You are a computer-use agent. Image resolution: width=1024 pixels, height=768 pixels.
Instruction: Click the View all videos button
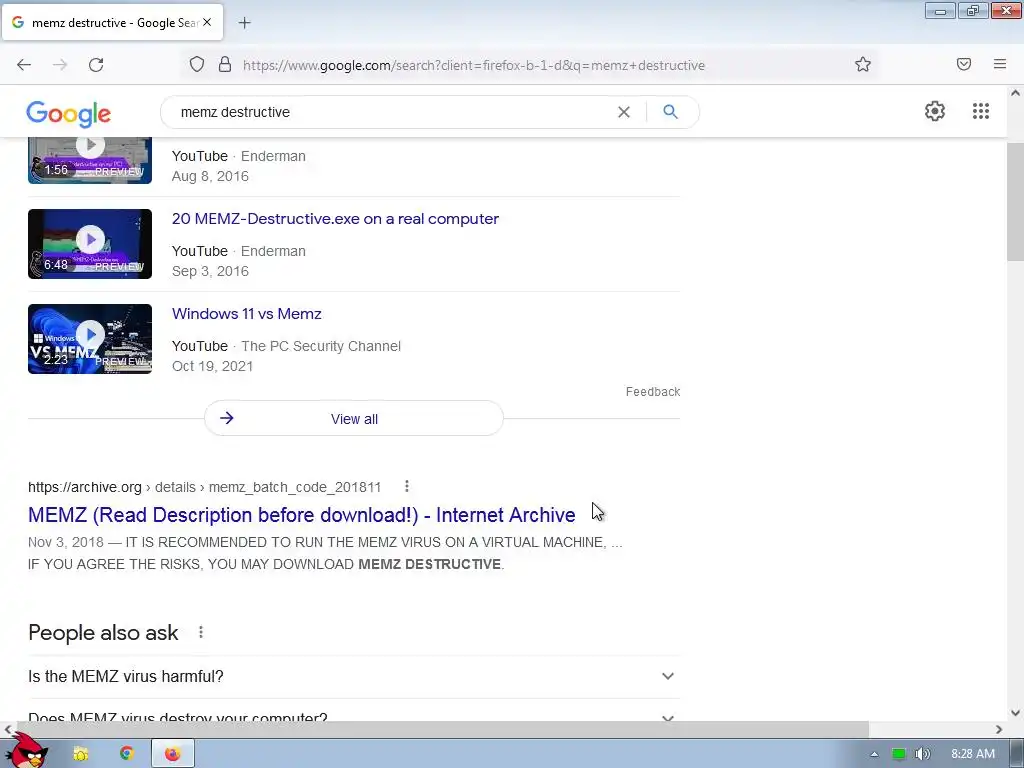pyautogui.click(x=354, y=419)
